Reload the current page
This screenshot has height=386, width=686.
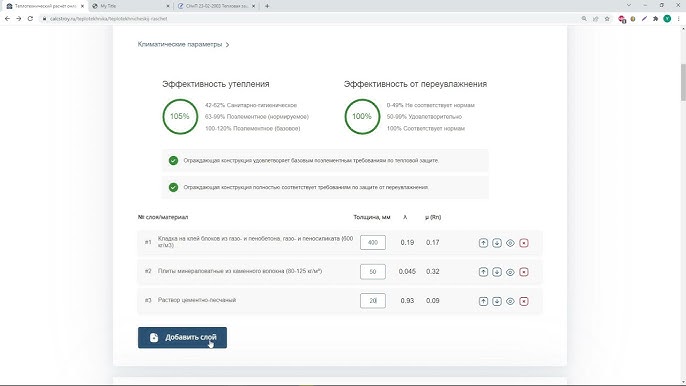pos(30,19)
